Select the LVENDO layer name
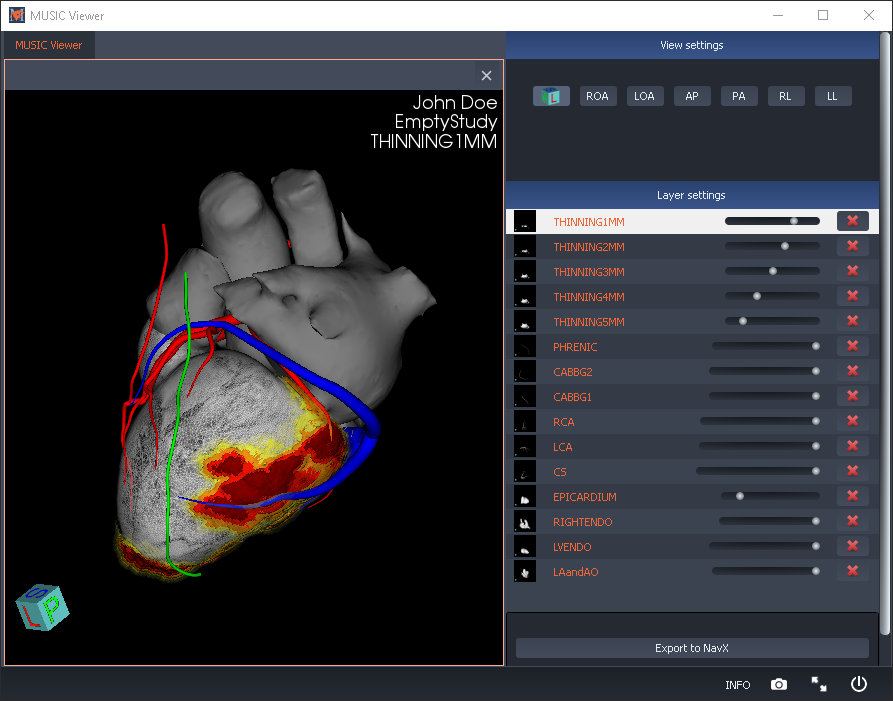 [572, 547]
